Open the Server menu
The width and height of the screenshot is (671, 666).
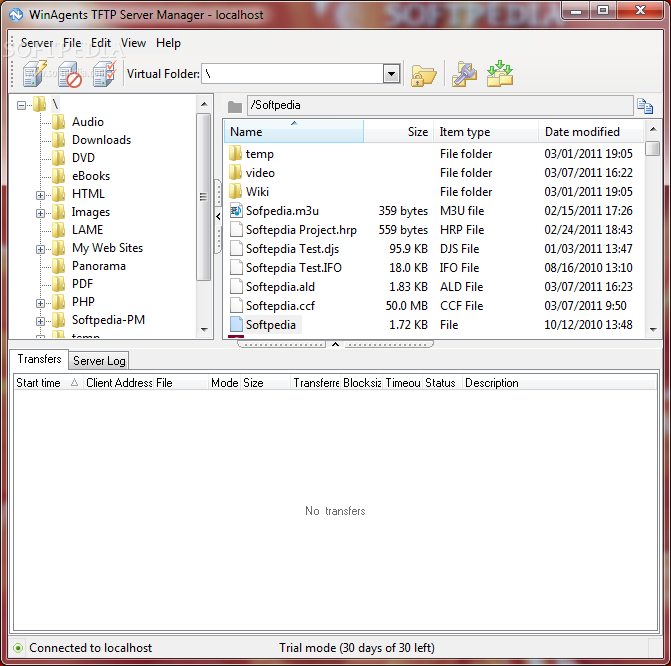click(37, 43)
